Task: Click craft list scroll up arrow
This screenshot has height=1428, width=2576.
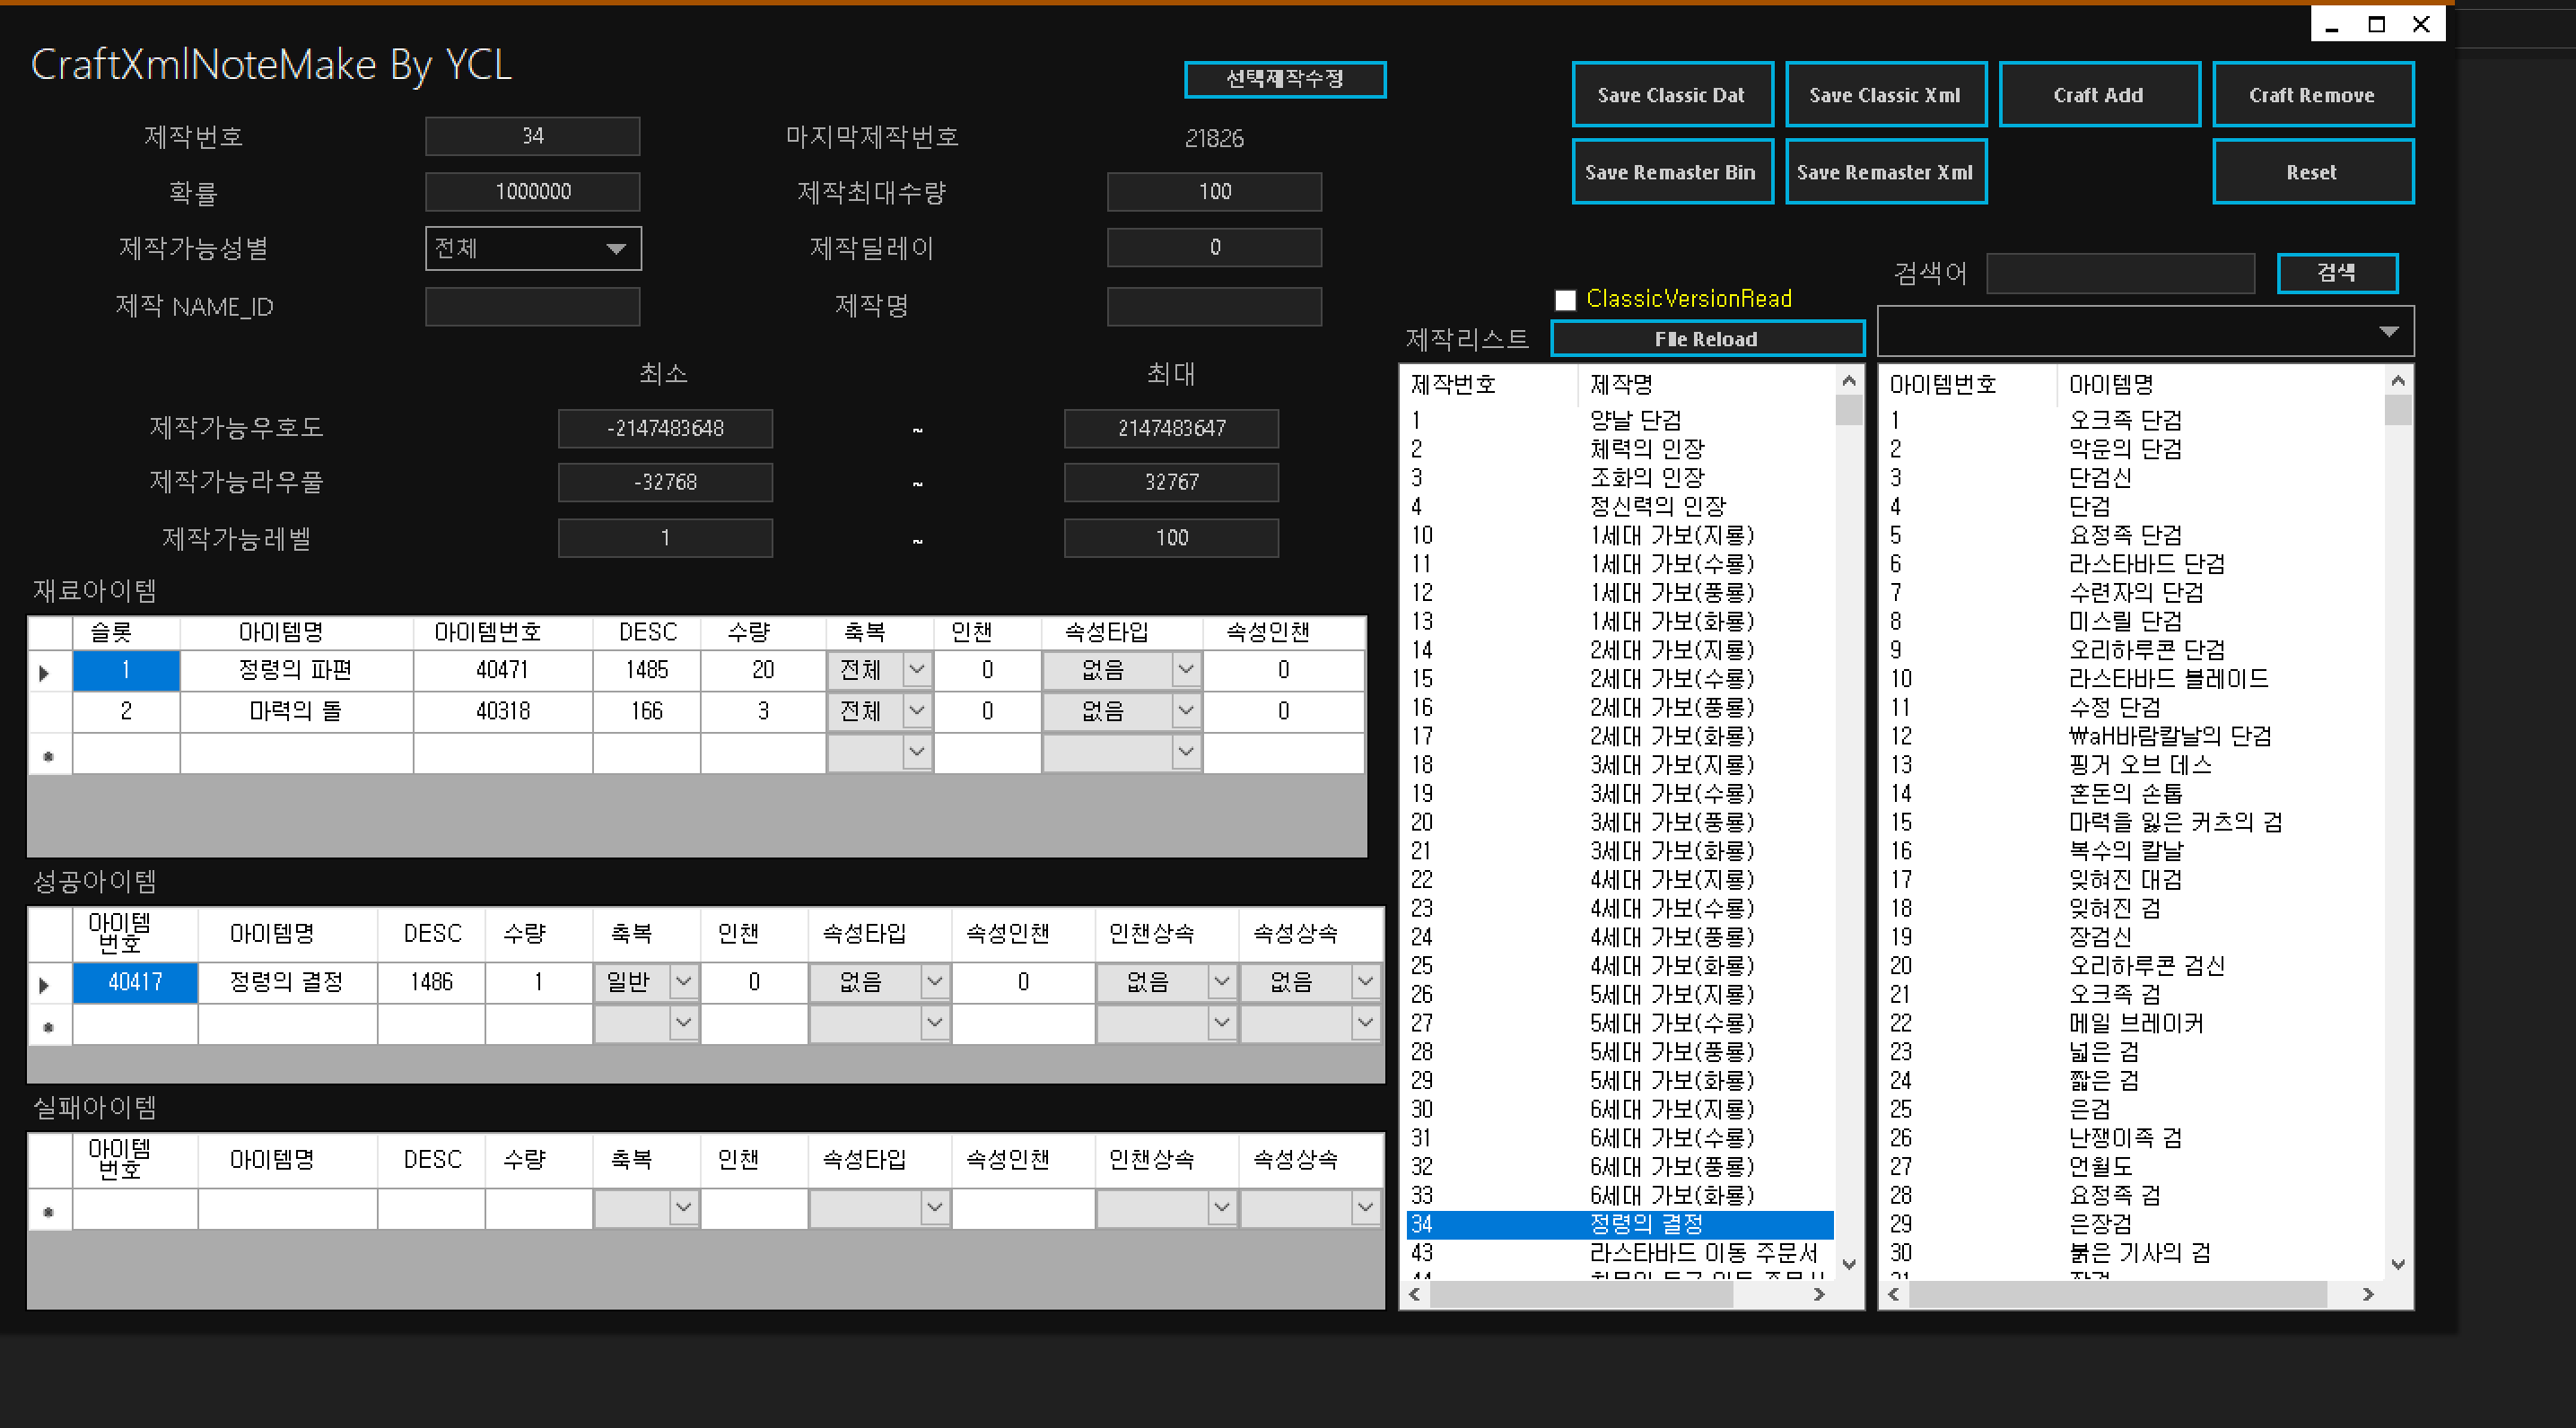Action: [1849, 381]
